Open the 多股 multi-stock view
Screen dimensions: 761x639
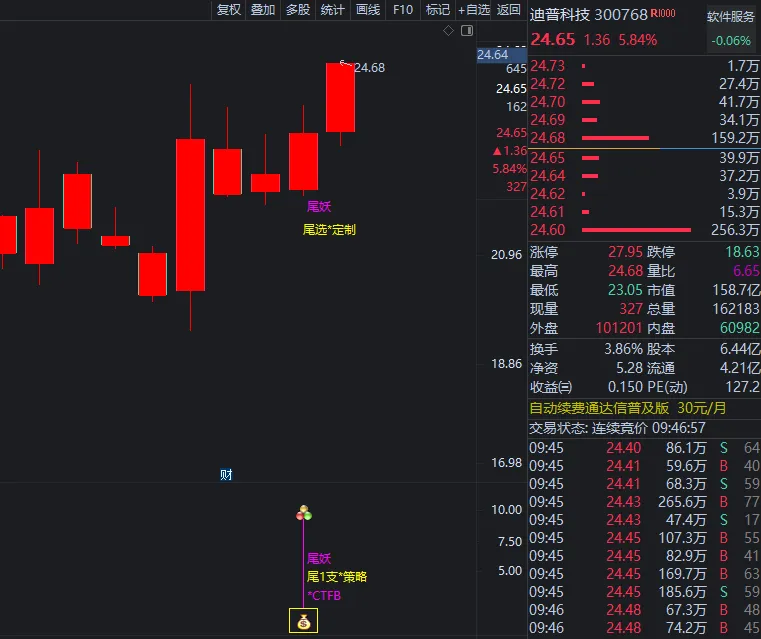click(x=298, y=10)
